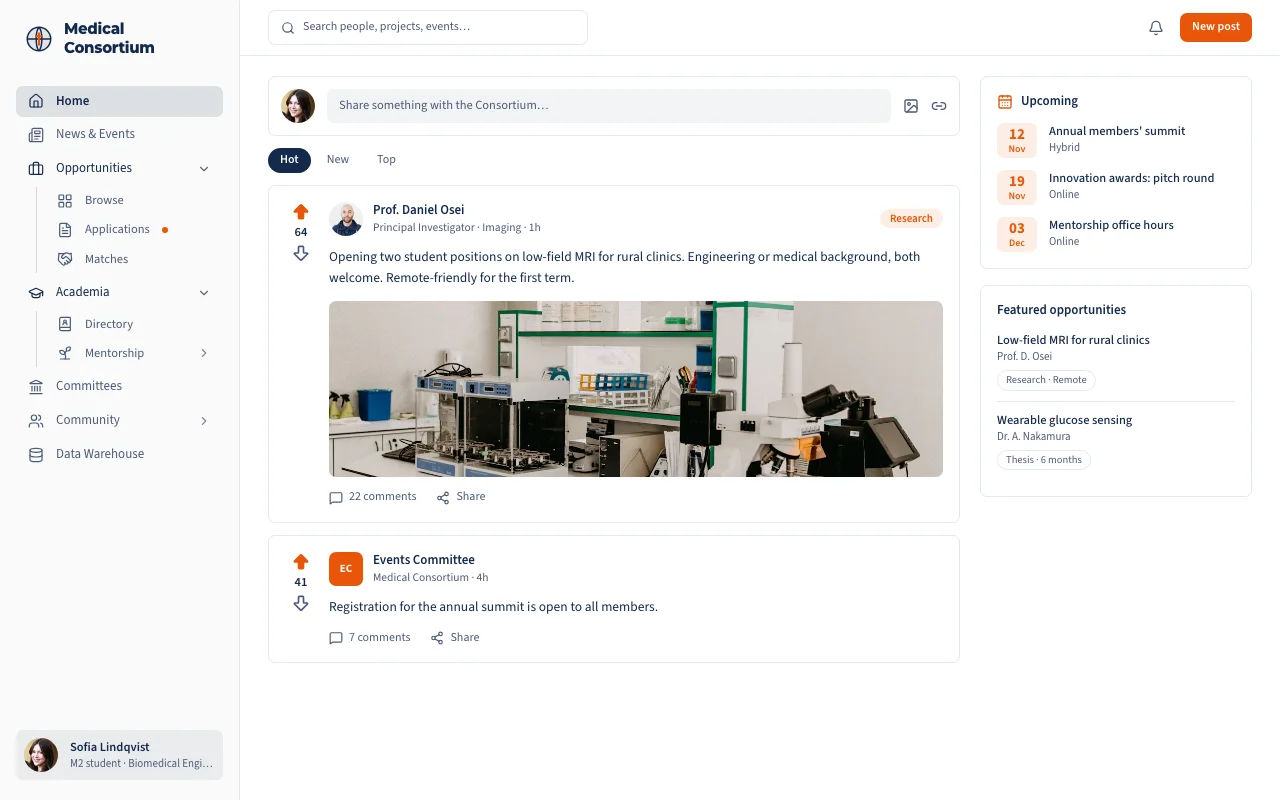Go to Home in the sidebar
Screen dimensions: 1280x800
pos(119,101)
